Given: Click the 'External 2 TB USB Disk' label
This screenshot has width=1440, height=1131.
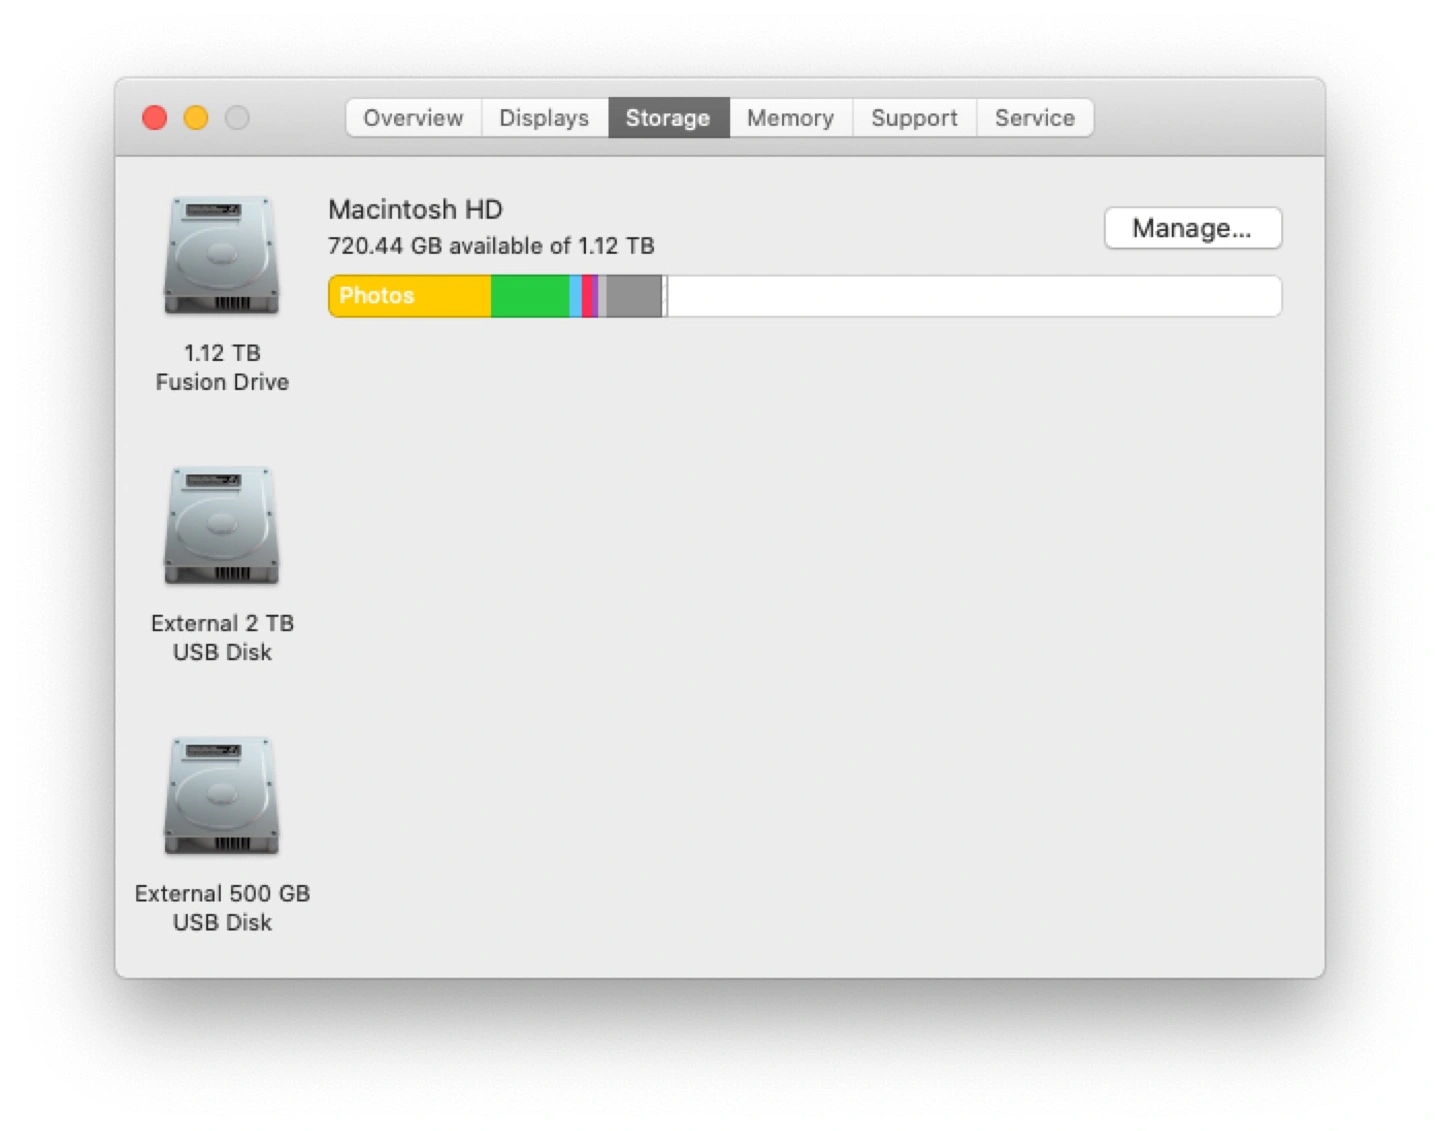Looking at the screenshot, I should 222,637.
